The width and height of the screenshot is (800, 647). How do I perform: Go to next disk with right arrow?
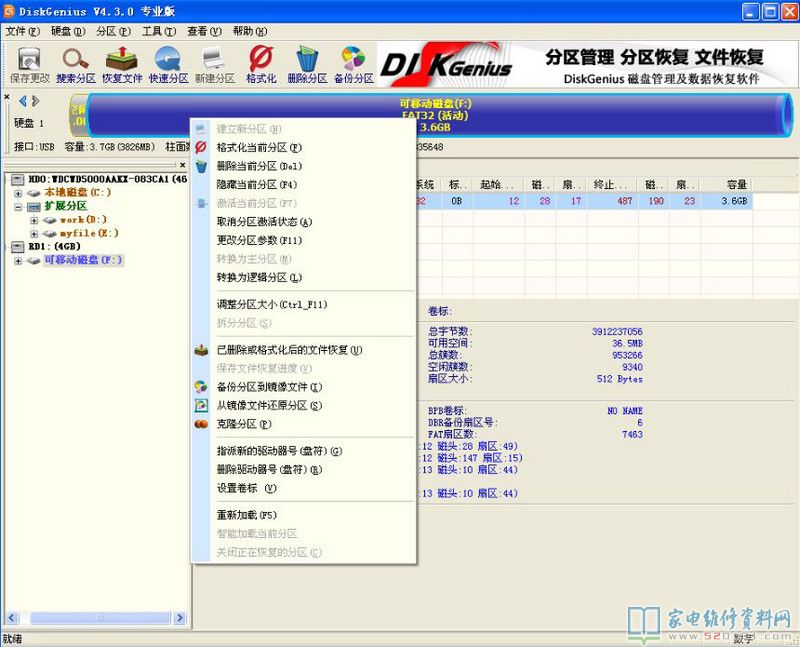click(35, 101)
